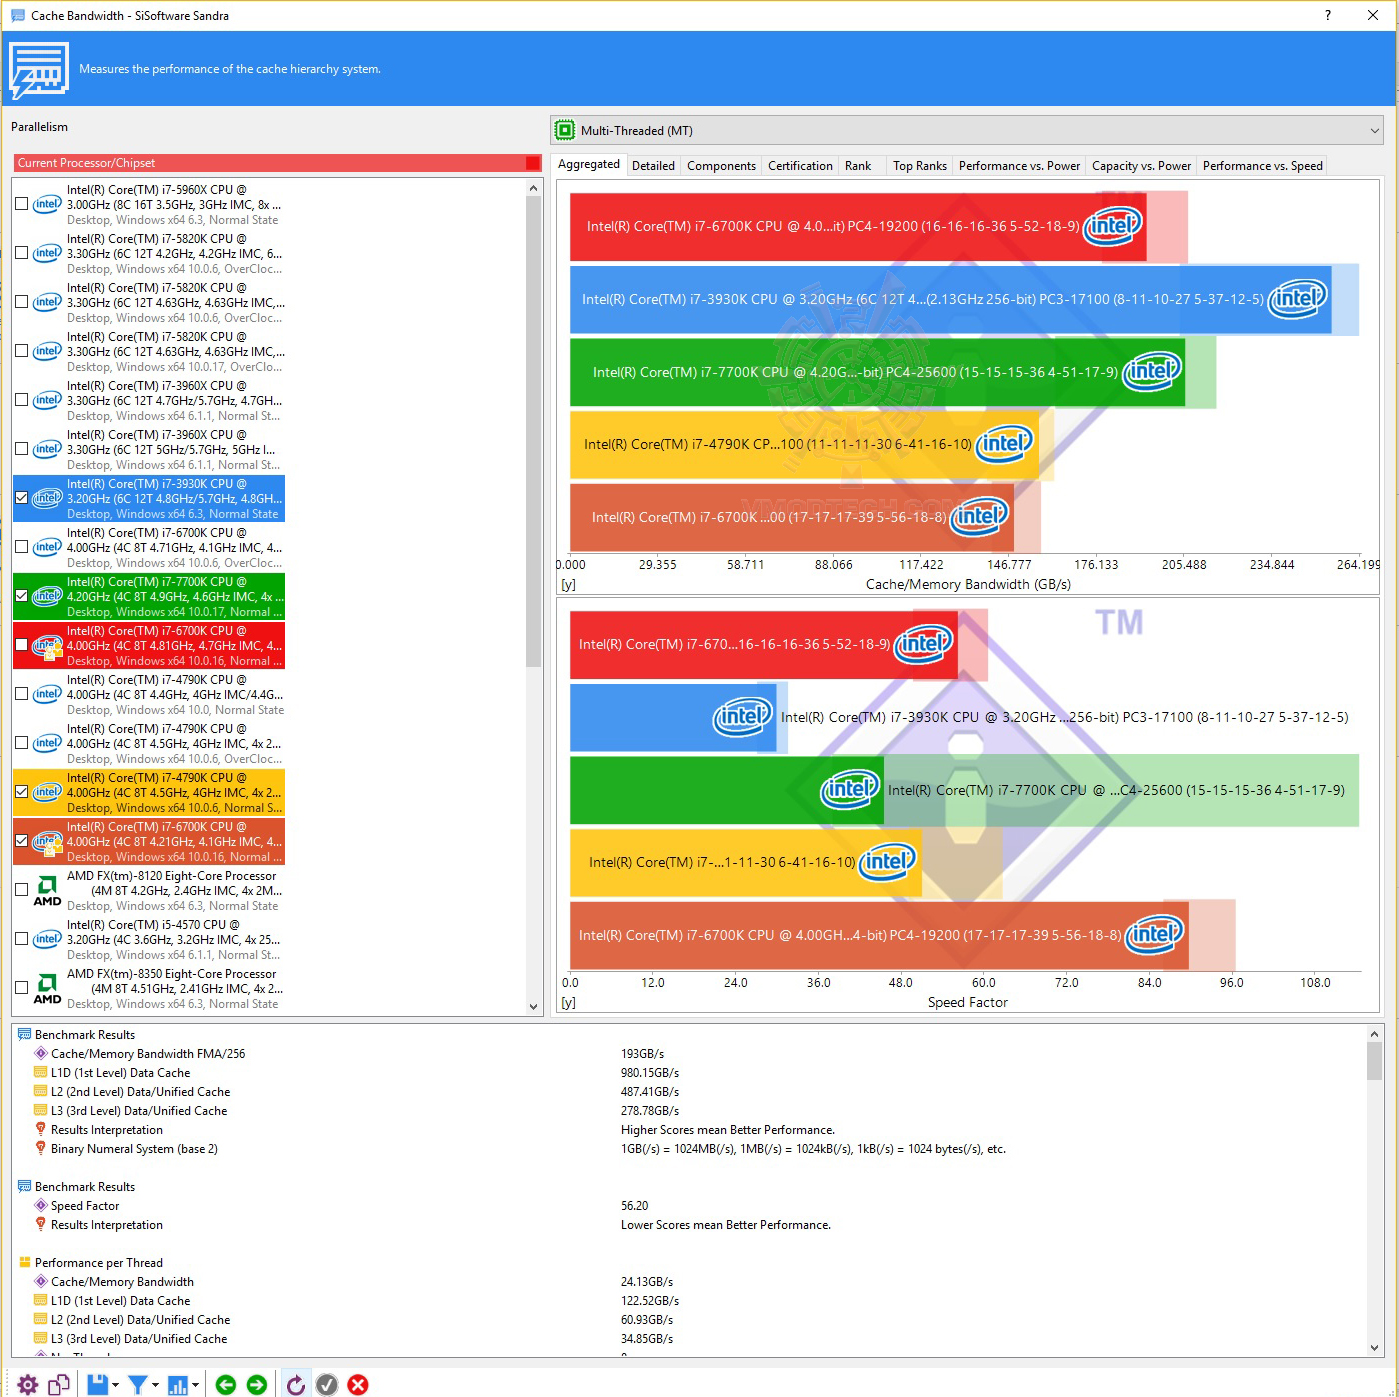This screenshot has height=1397, width=1399.
Task: Confirm with the grey checkmark icon
Action: point(327,1384)
